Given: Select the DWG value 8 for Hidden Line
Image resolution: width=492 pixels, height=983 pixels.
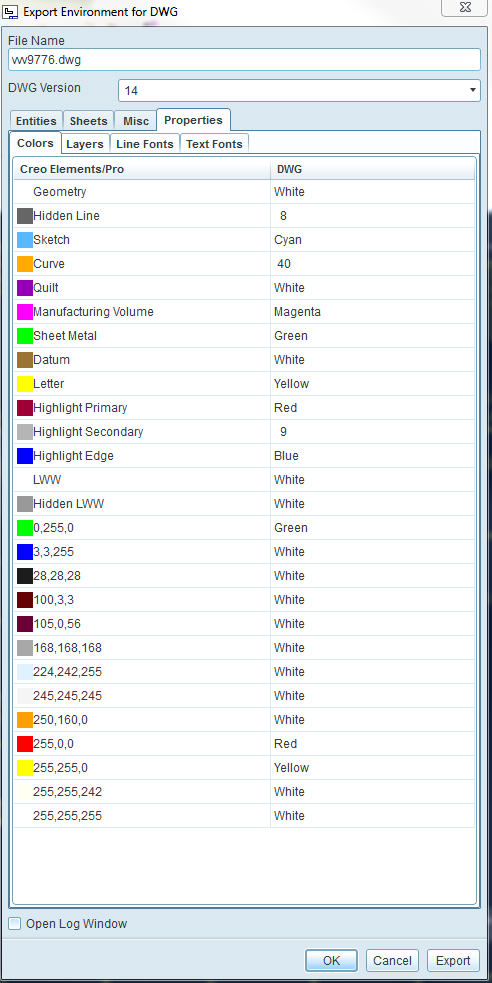Looking at the screenshot, I should [283, 216].
